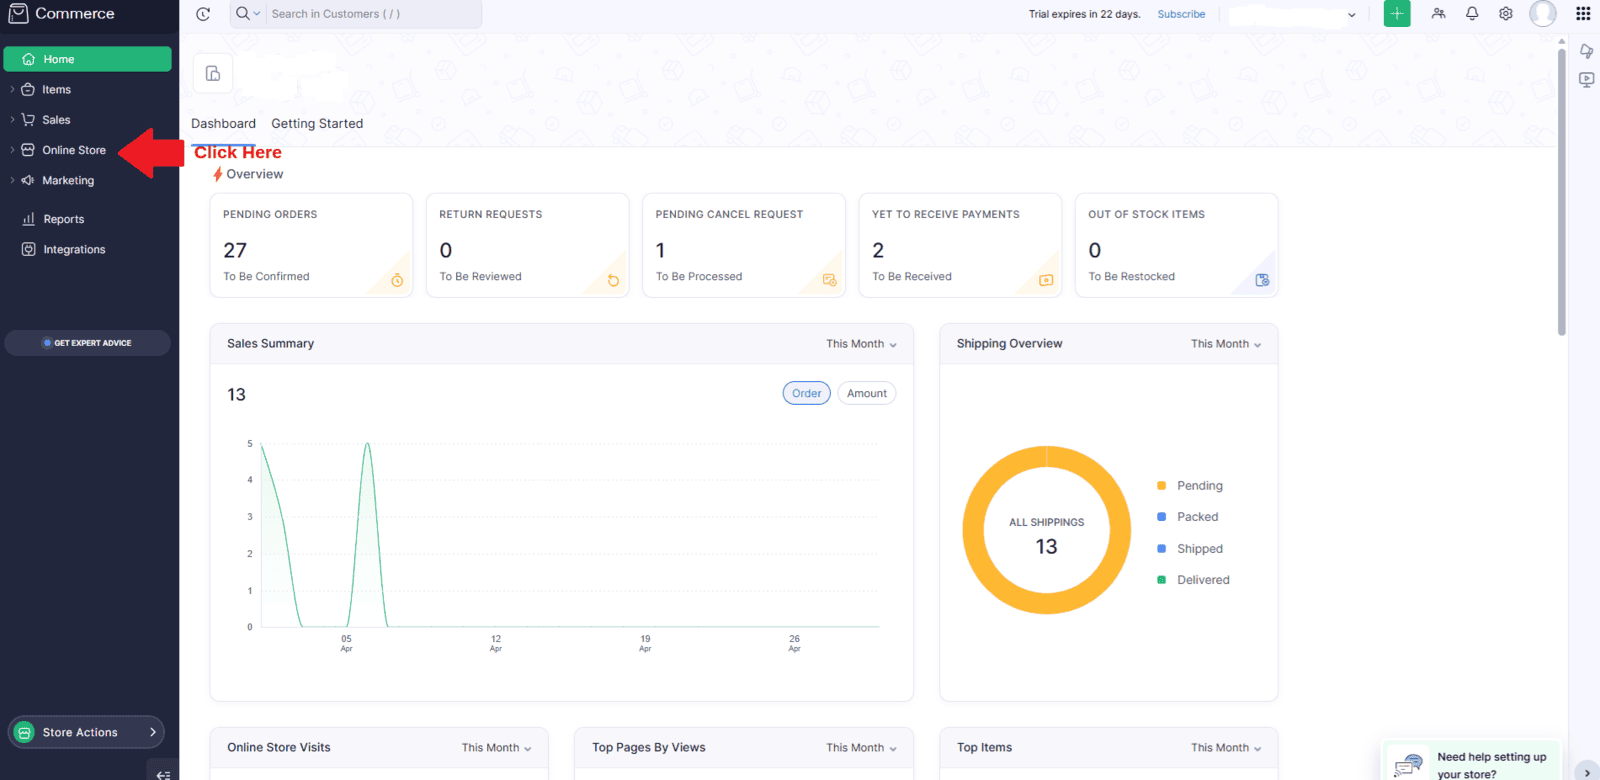
Task: Open Sales Summary This Month dropdown
Action: [861, 344]
